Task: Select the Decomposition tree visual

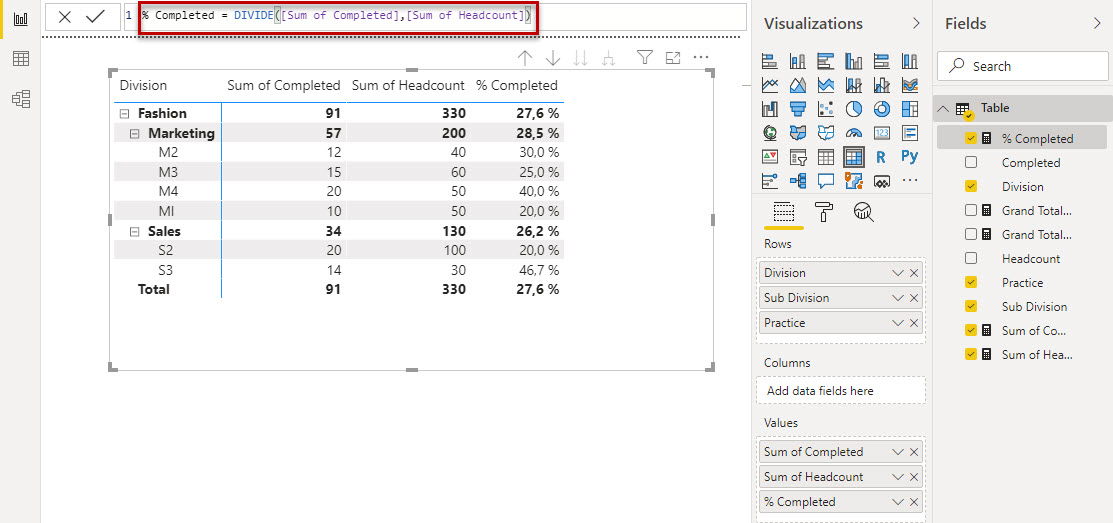Action: tap(798, 180)
